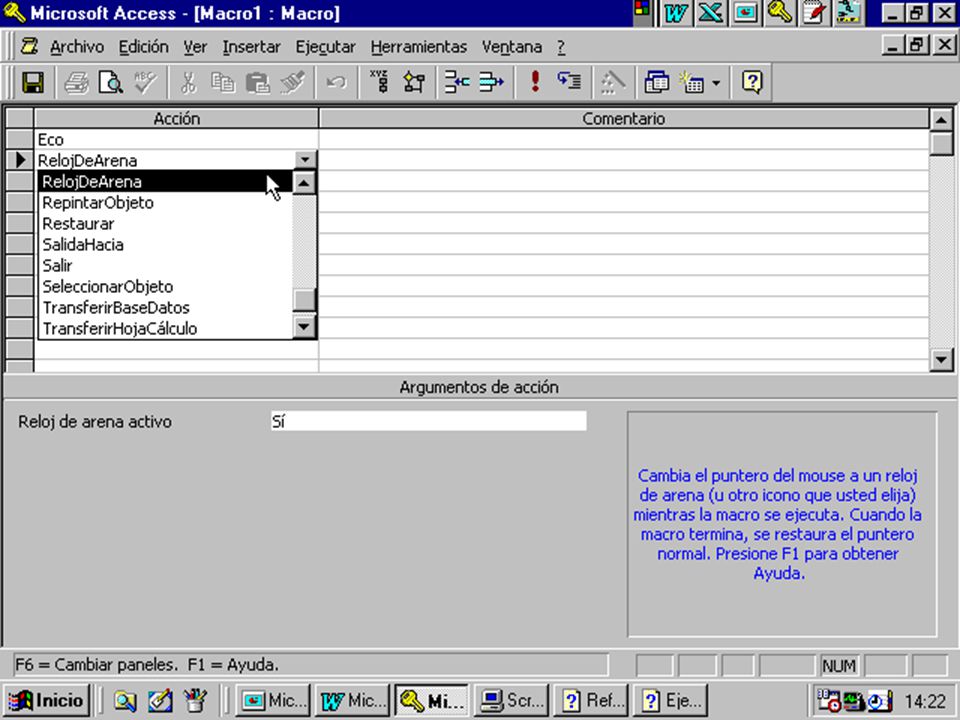Switch to the Word "Mic..." taskbar button
This screenshot has width=960, height=720.
[x=352, y=700]
